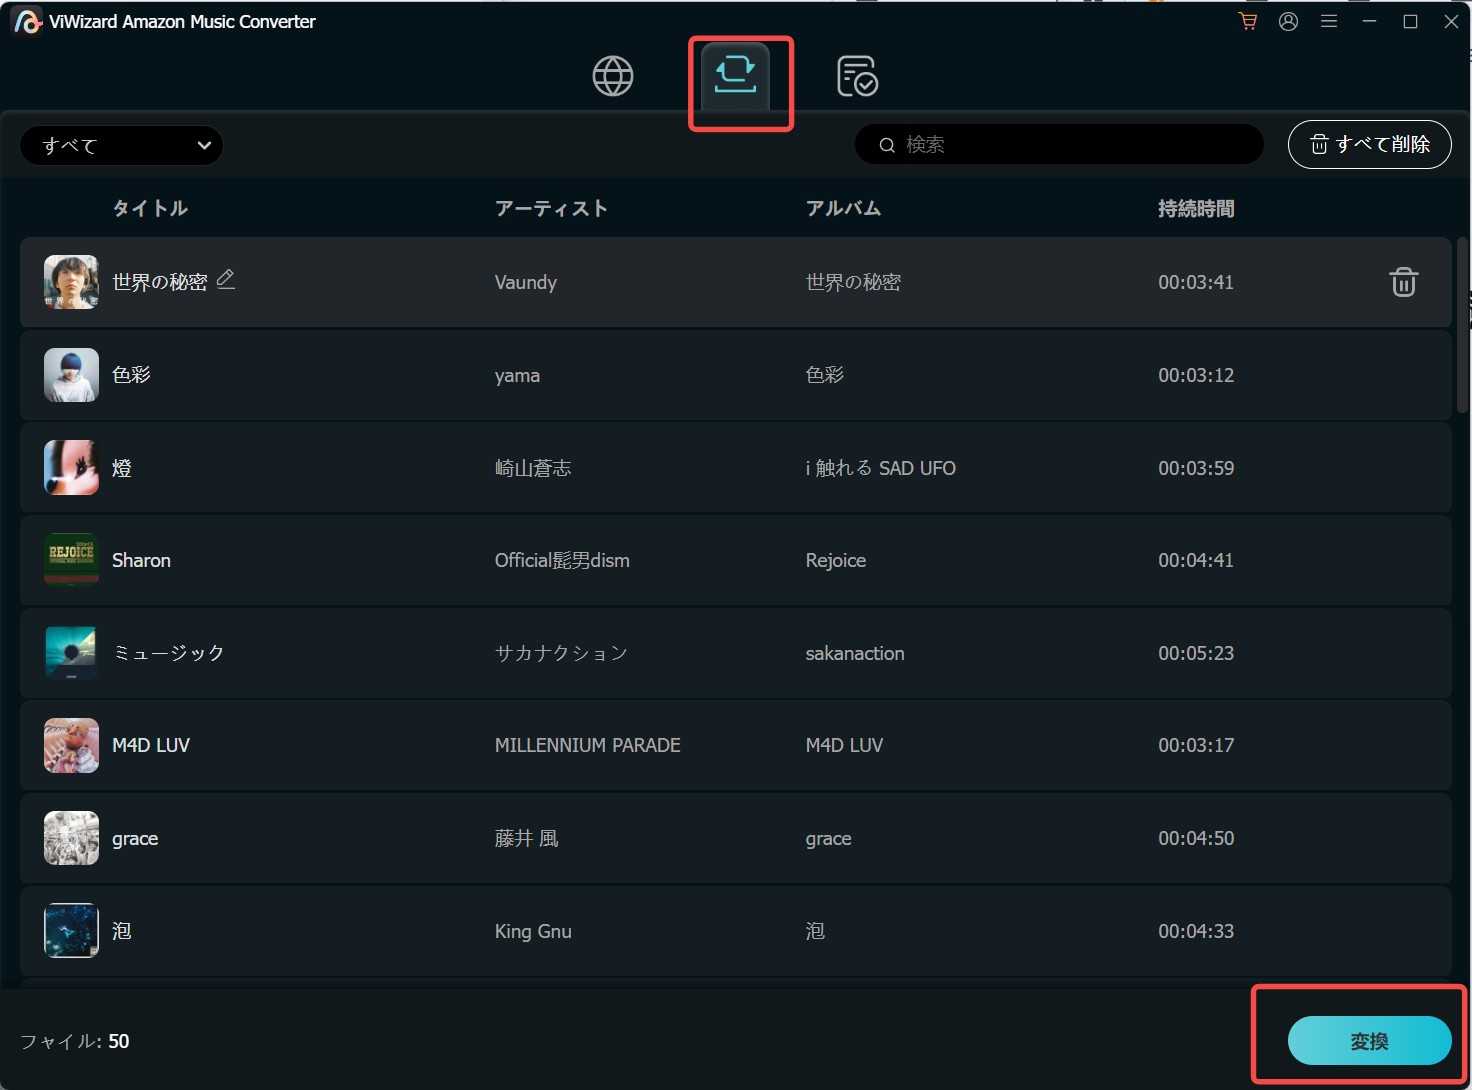Open the user account icon

[1288, 21]
